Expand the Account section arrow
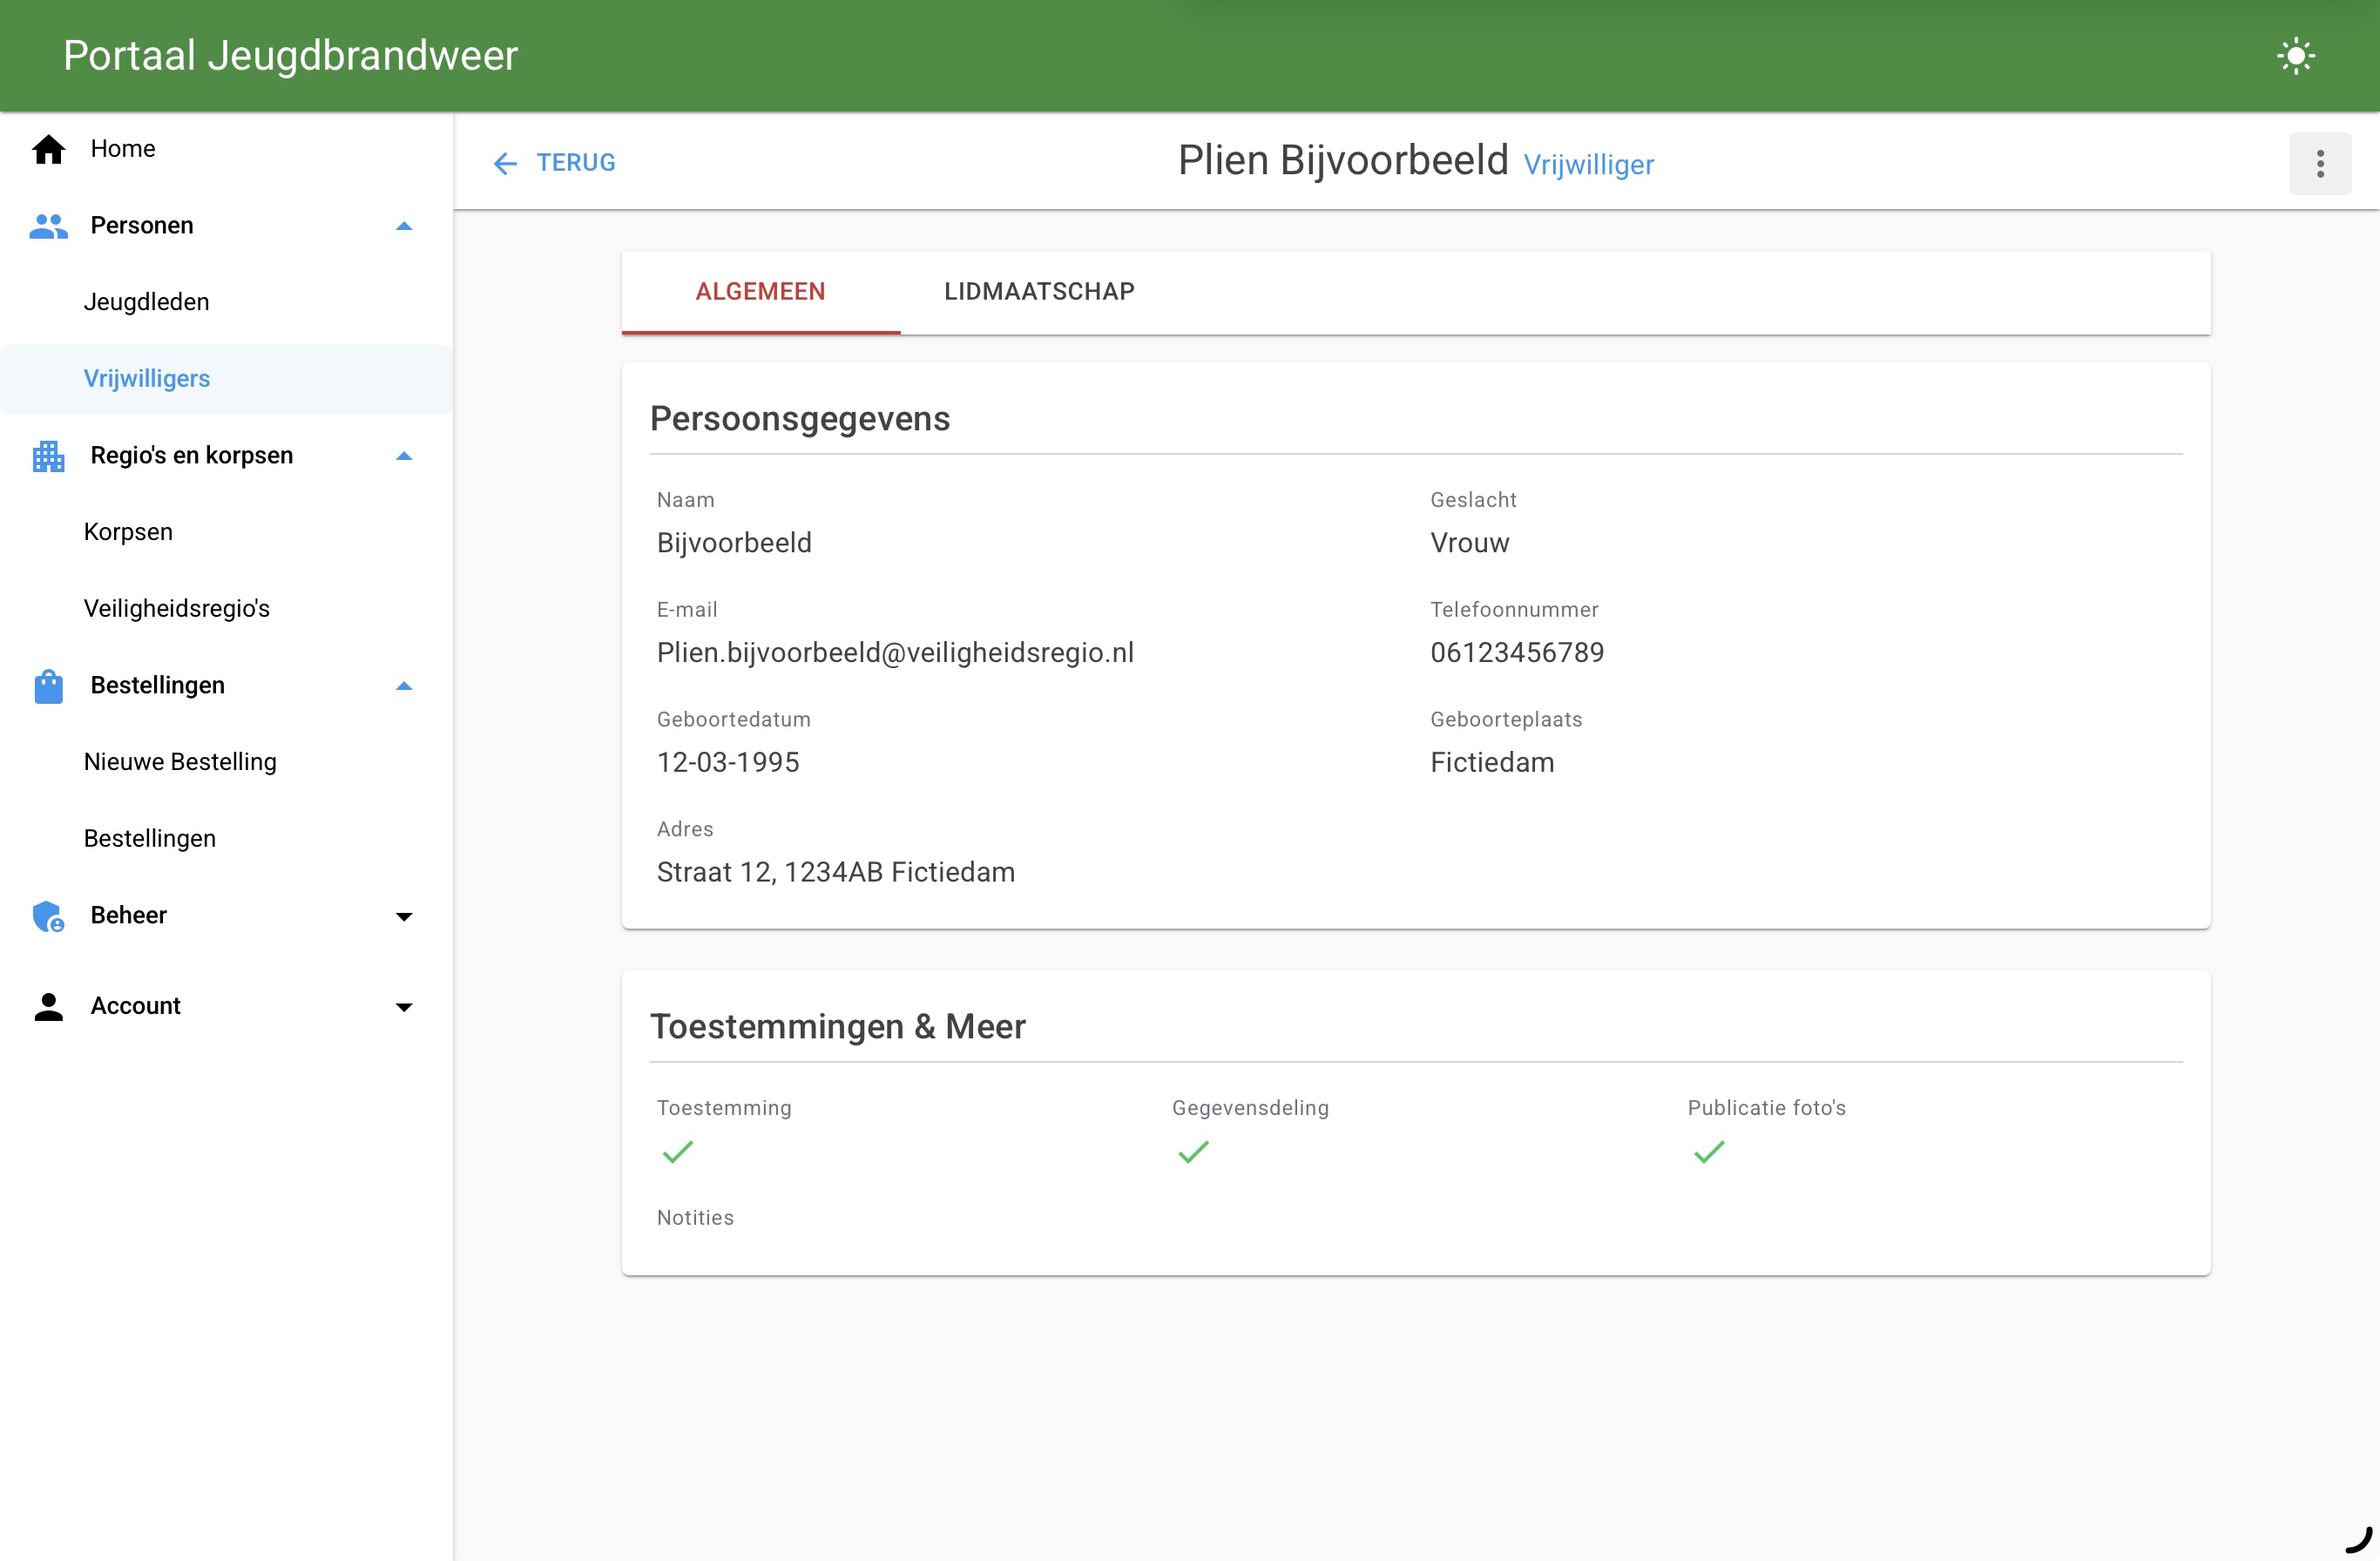2380x1561 pixels. [404, 1006]
